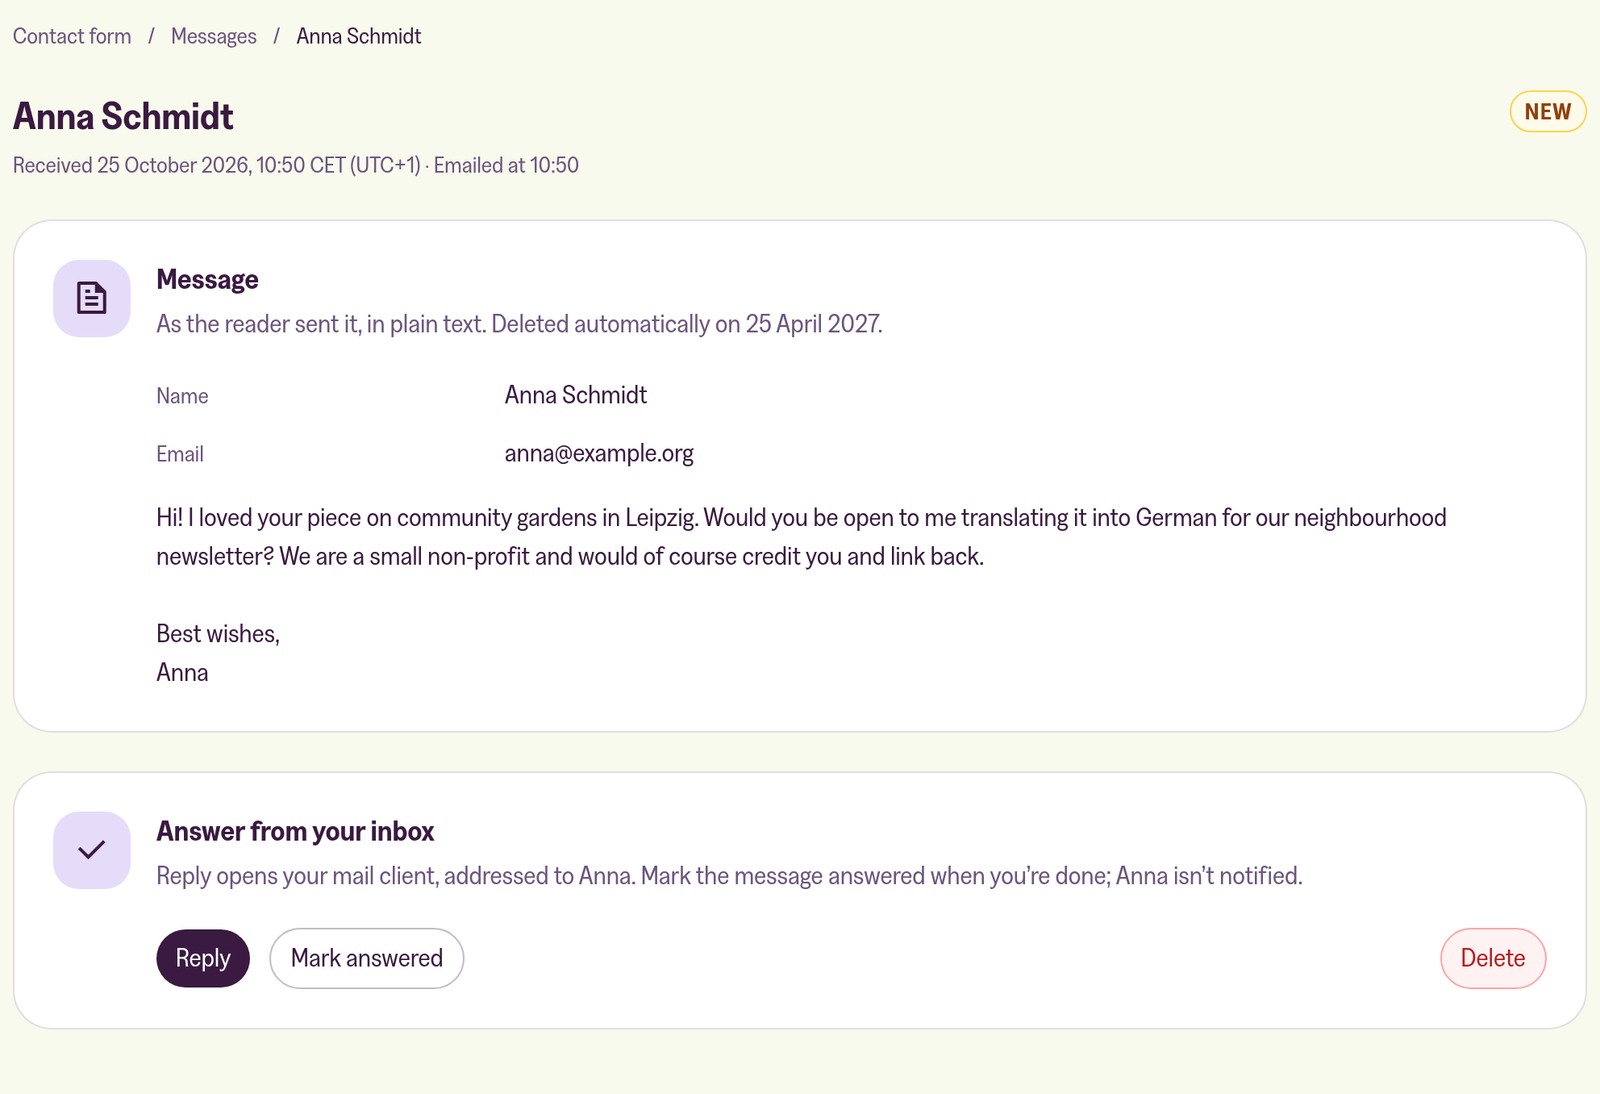Click the Answer from your inbox heading
Screen dimensions: 1600x1094
coord(296,831)
